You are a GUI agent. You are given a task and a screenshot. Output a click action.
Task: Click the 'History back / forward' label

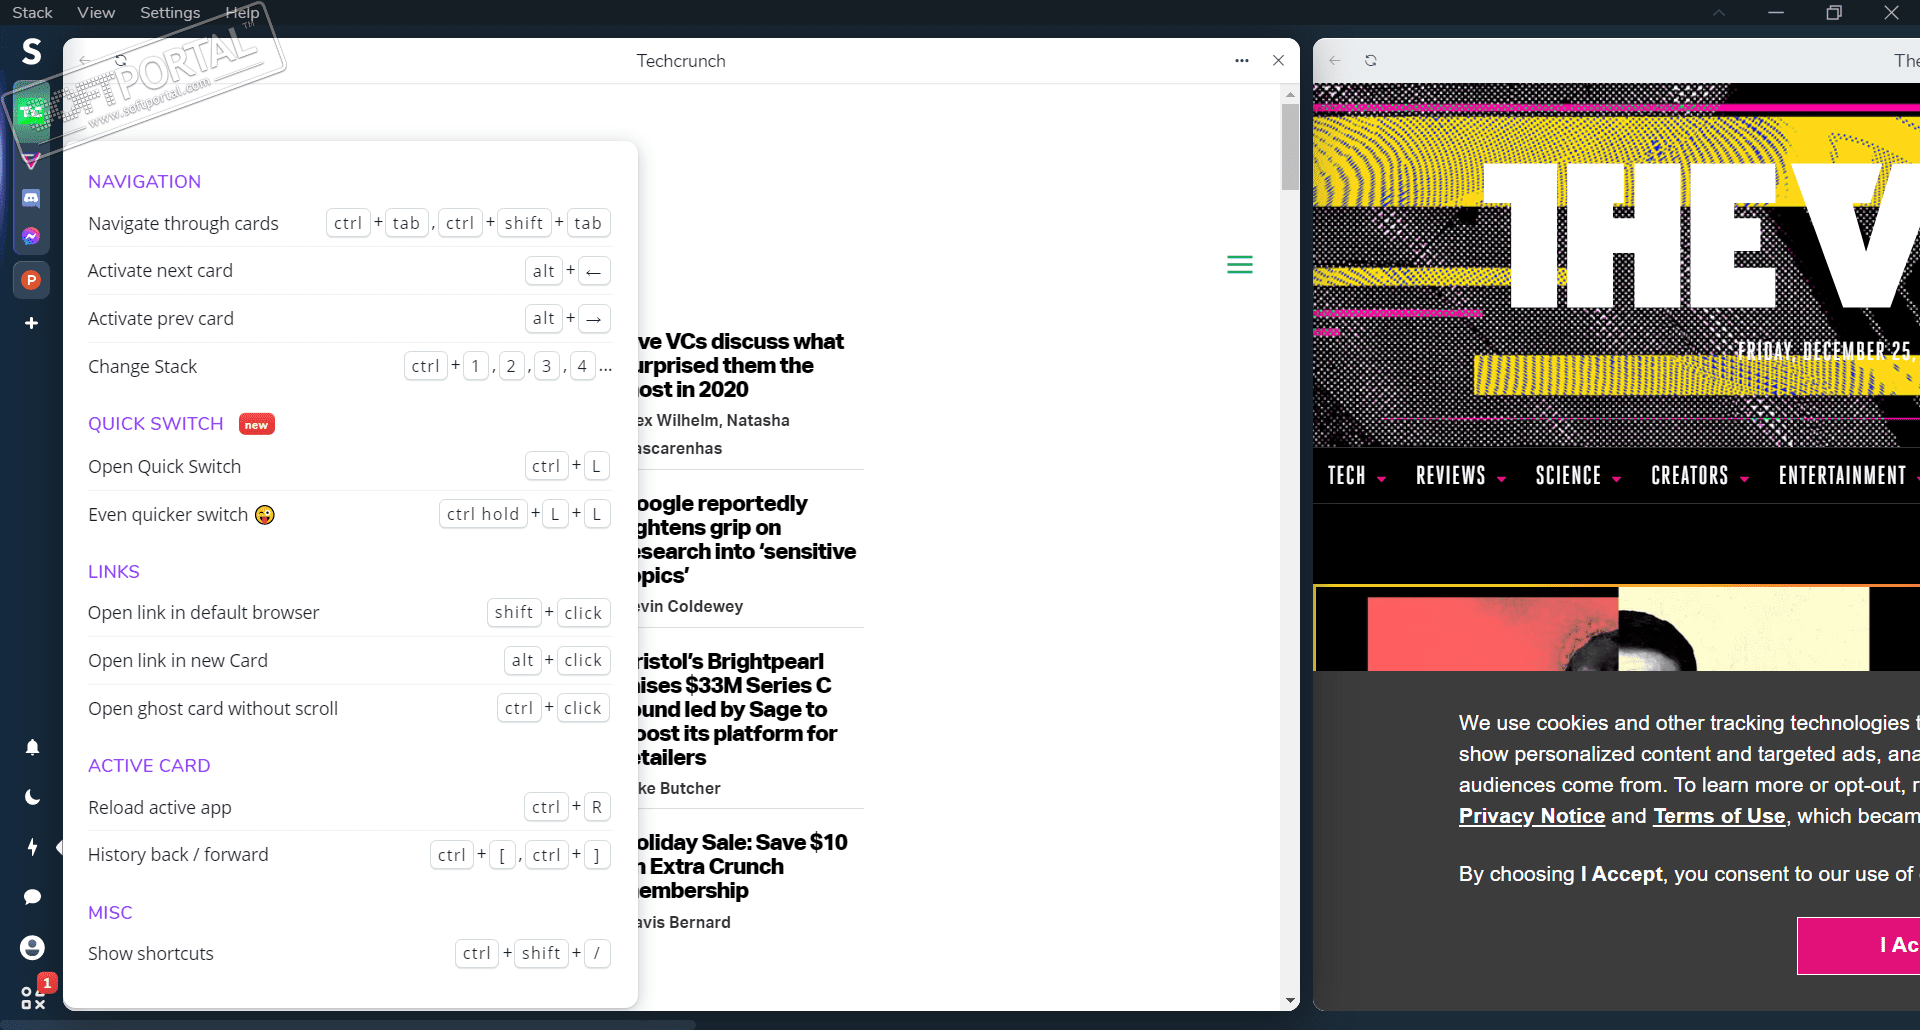click(x=178, y=855)
